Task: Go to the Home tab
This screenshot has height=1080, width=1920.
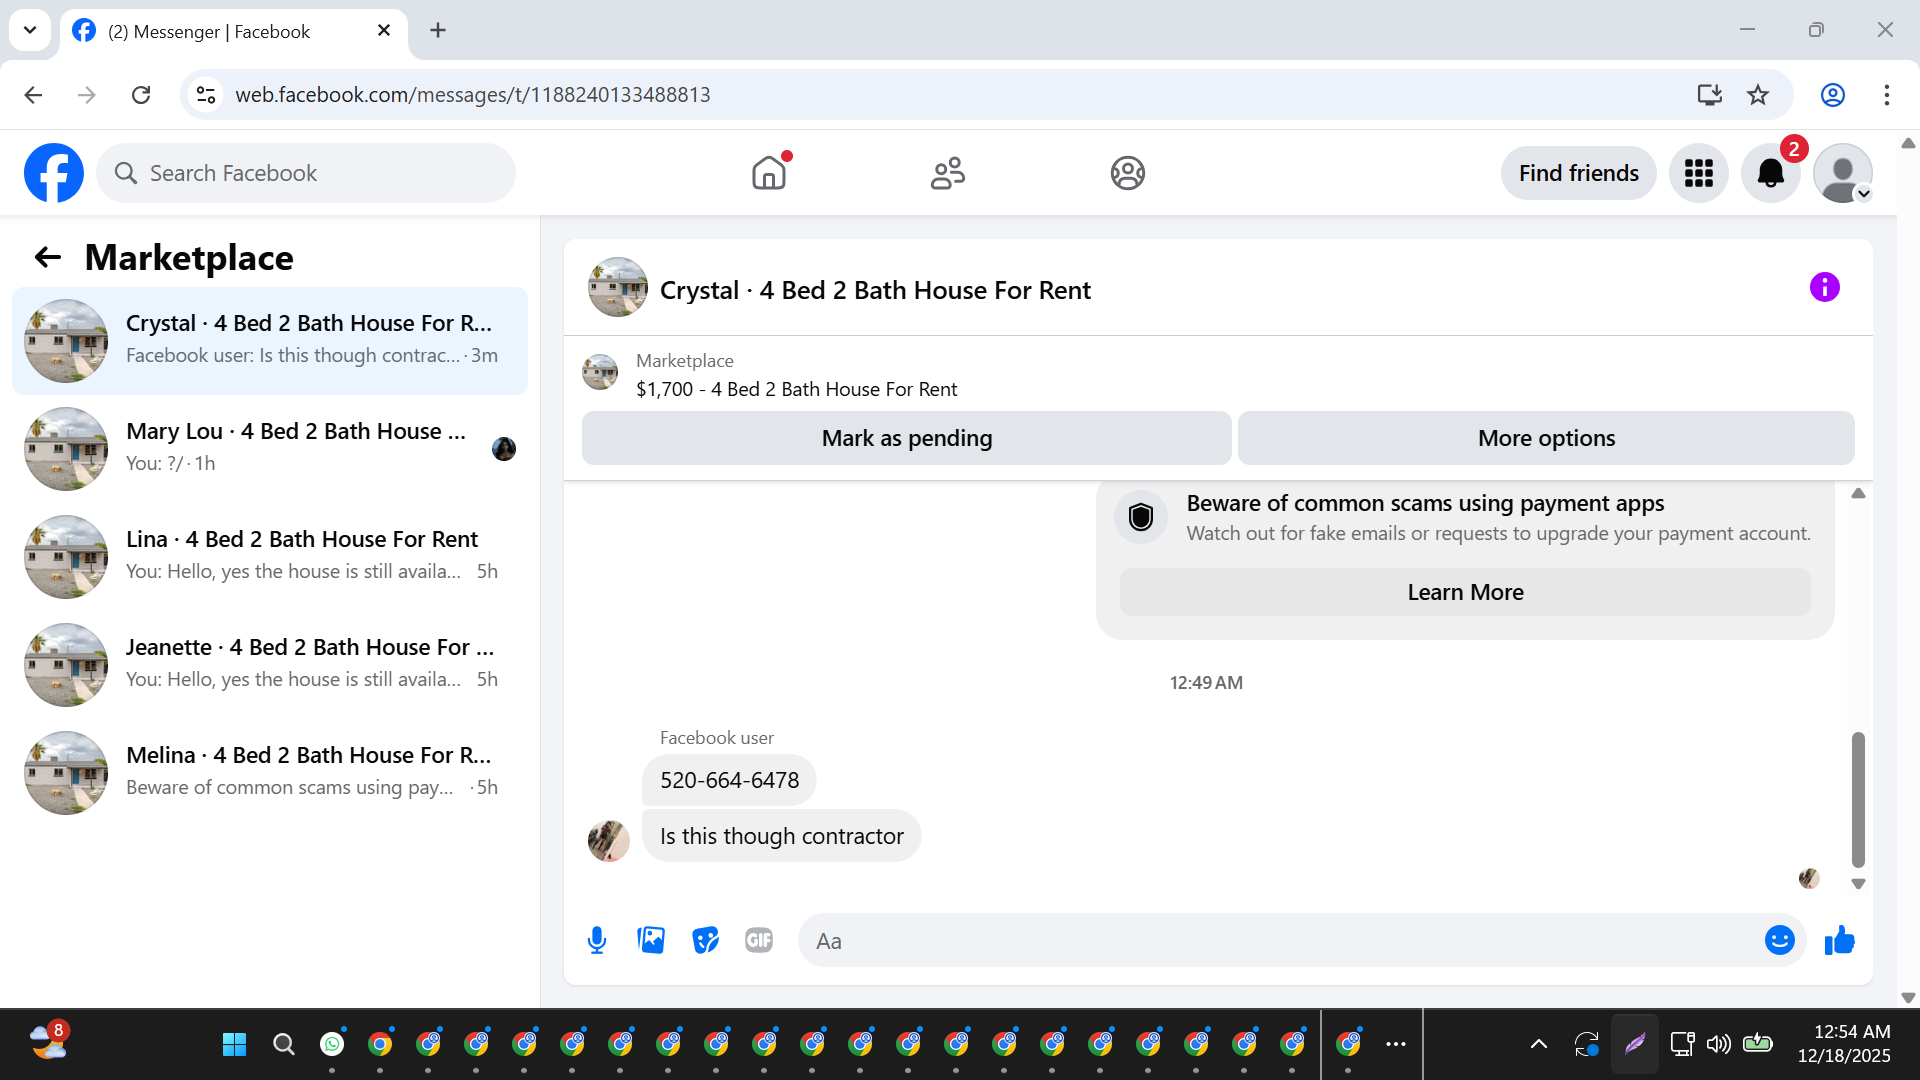Action: (769, 173)
